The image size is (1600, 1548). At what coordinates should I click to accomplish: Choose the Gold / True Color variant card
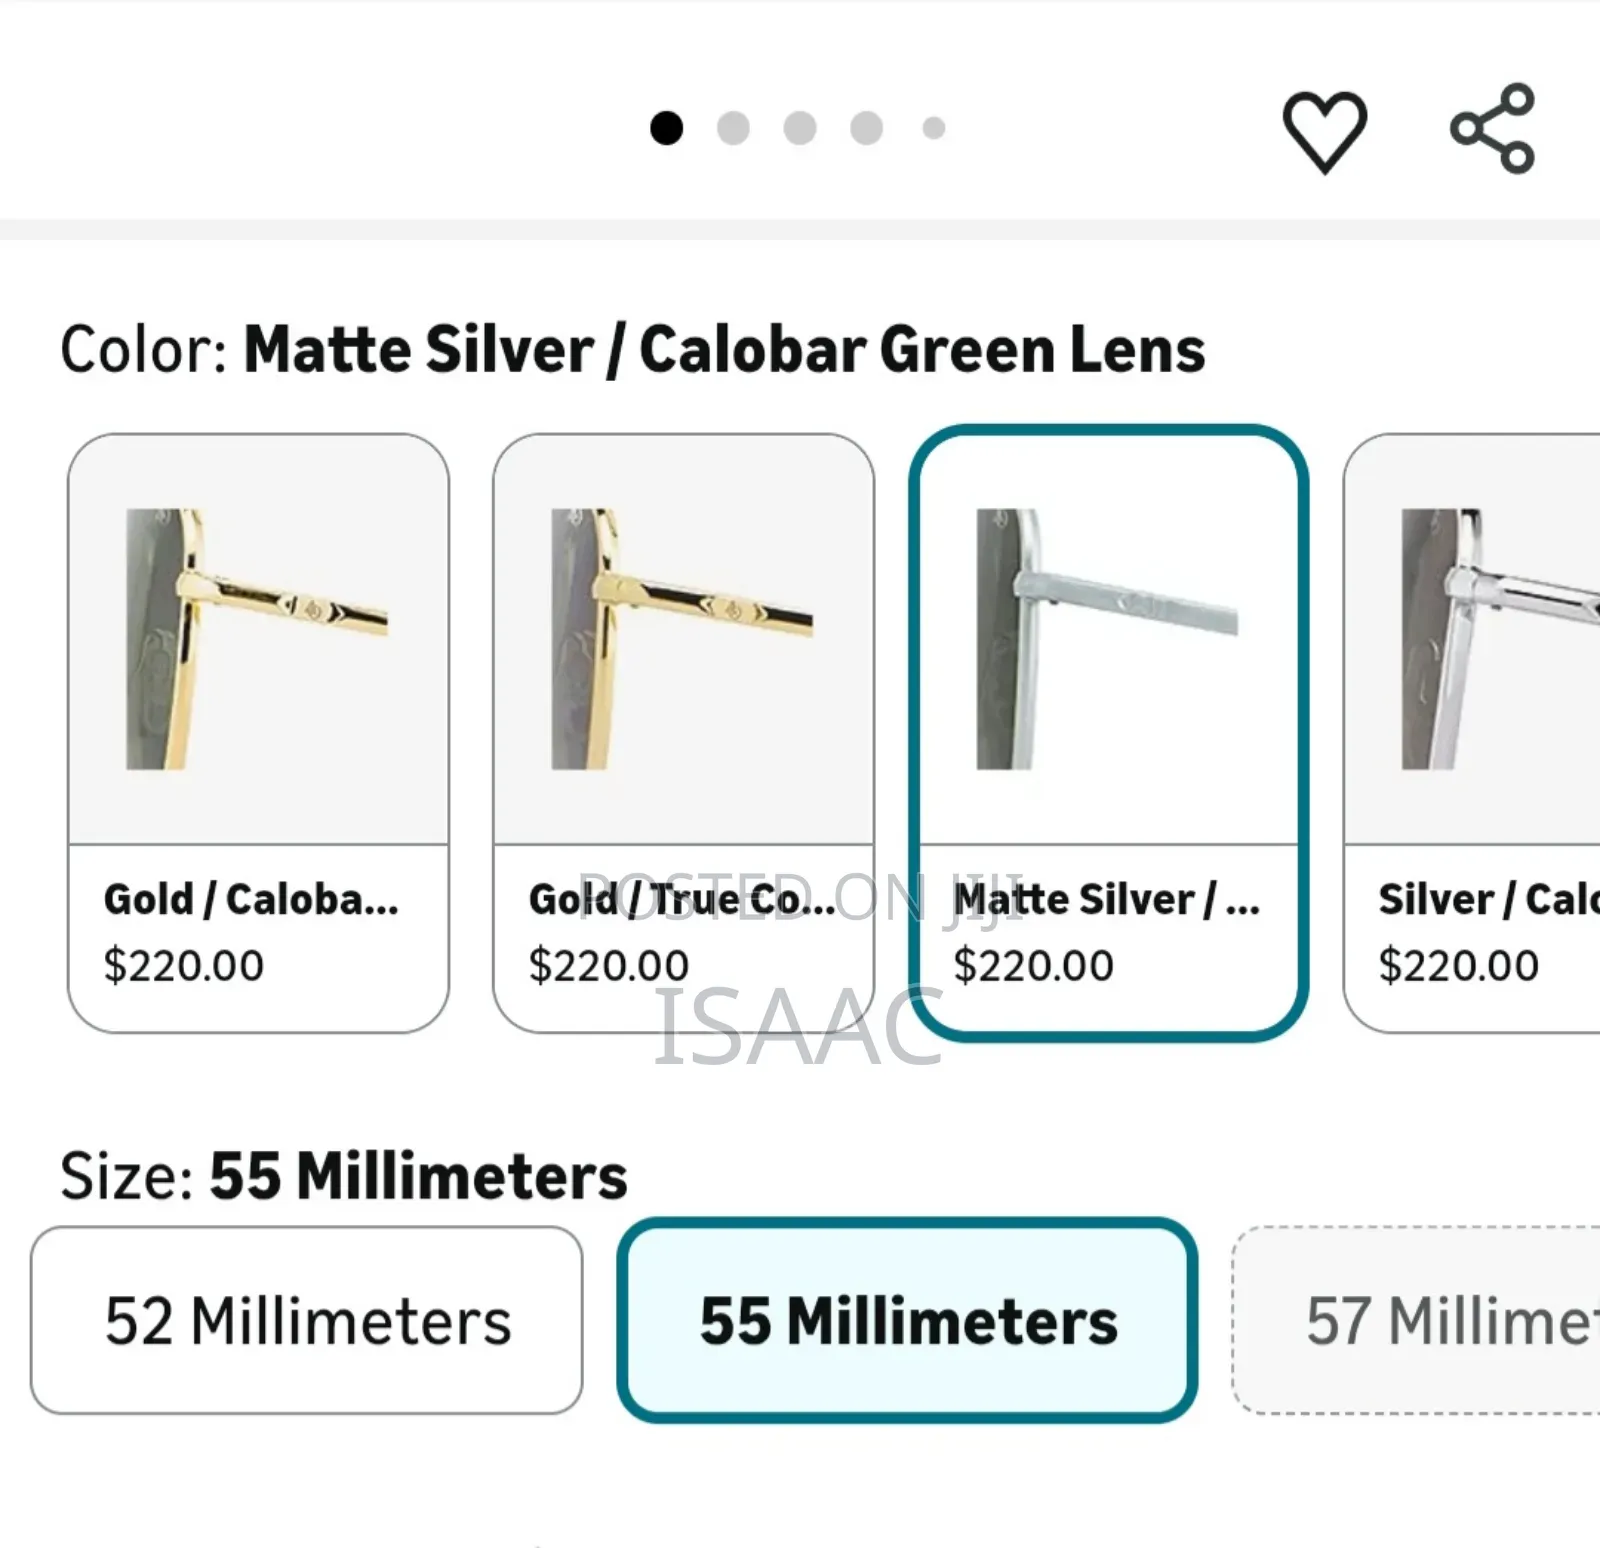(x=683, y=733)
